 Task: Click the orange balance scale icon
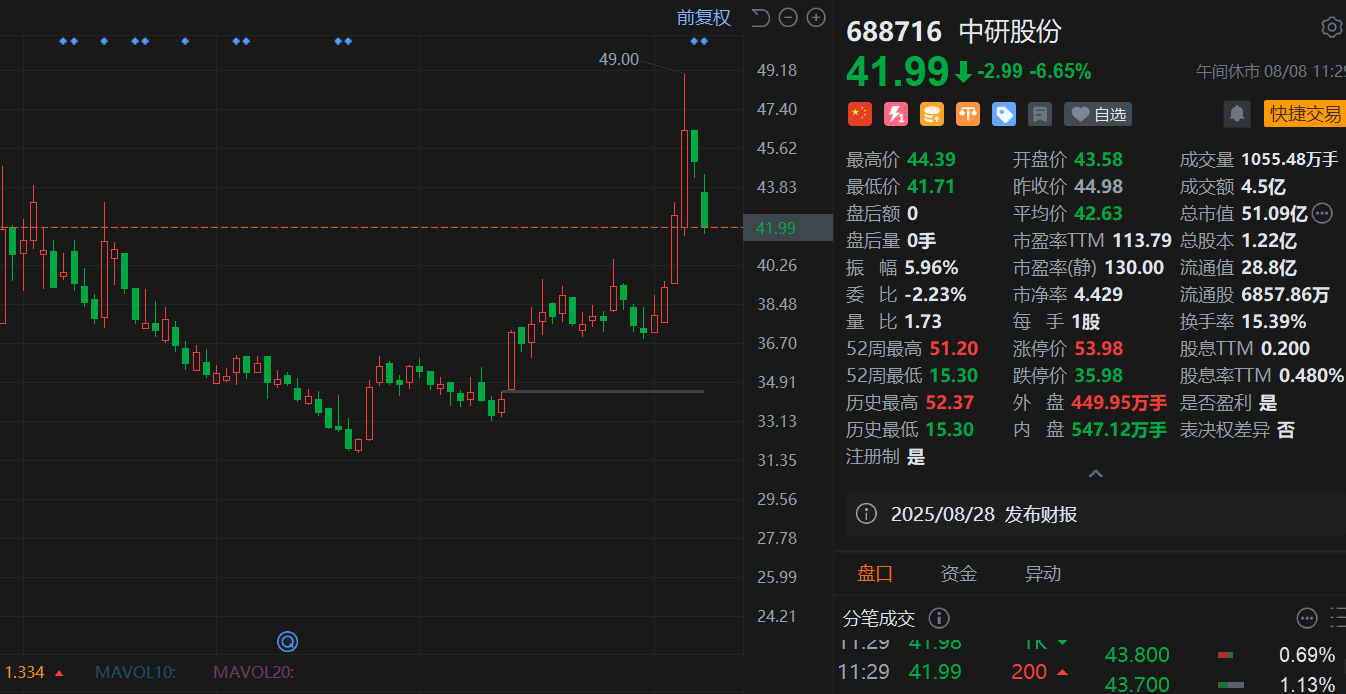coord(967,114)
